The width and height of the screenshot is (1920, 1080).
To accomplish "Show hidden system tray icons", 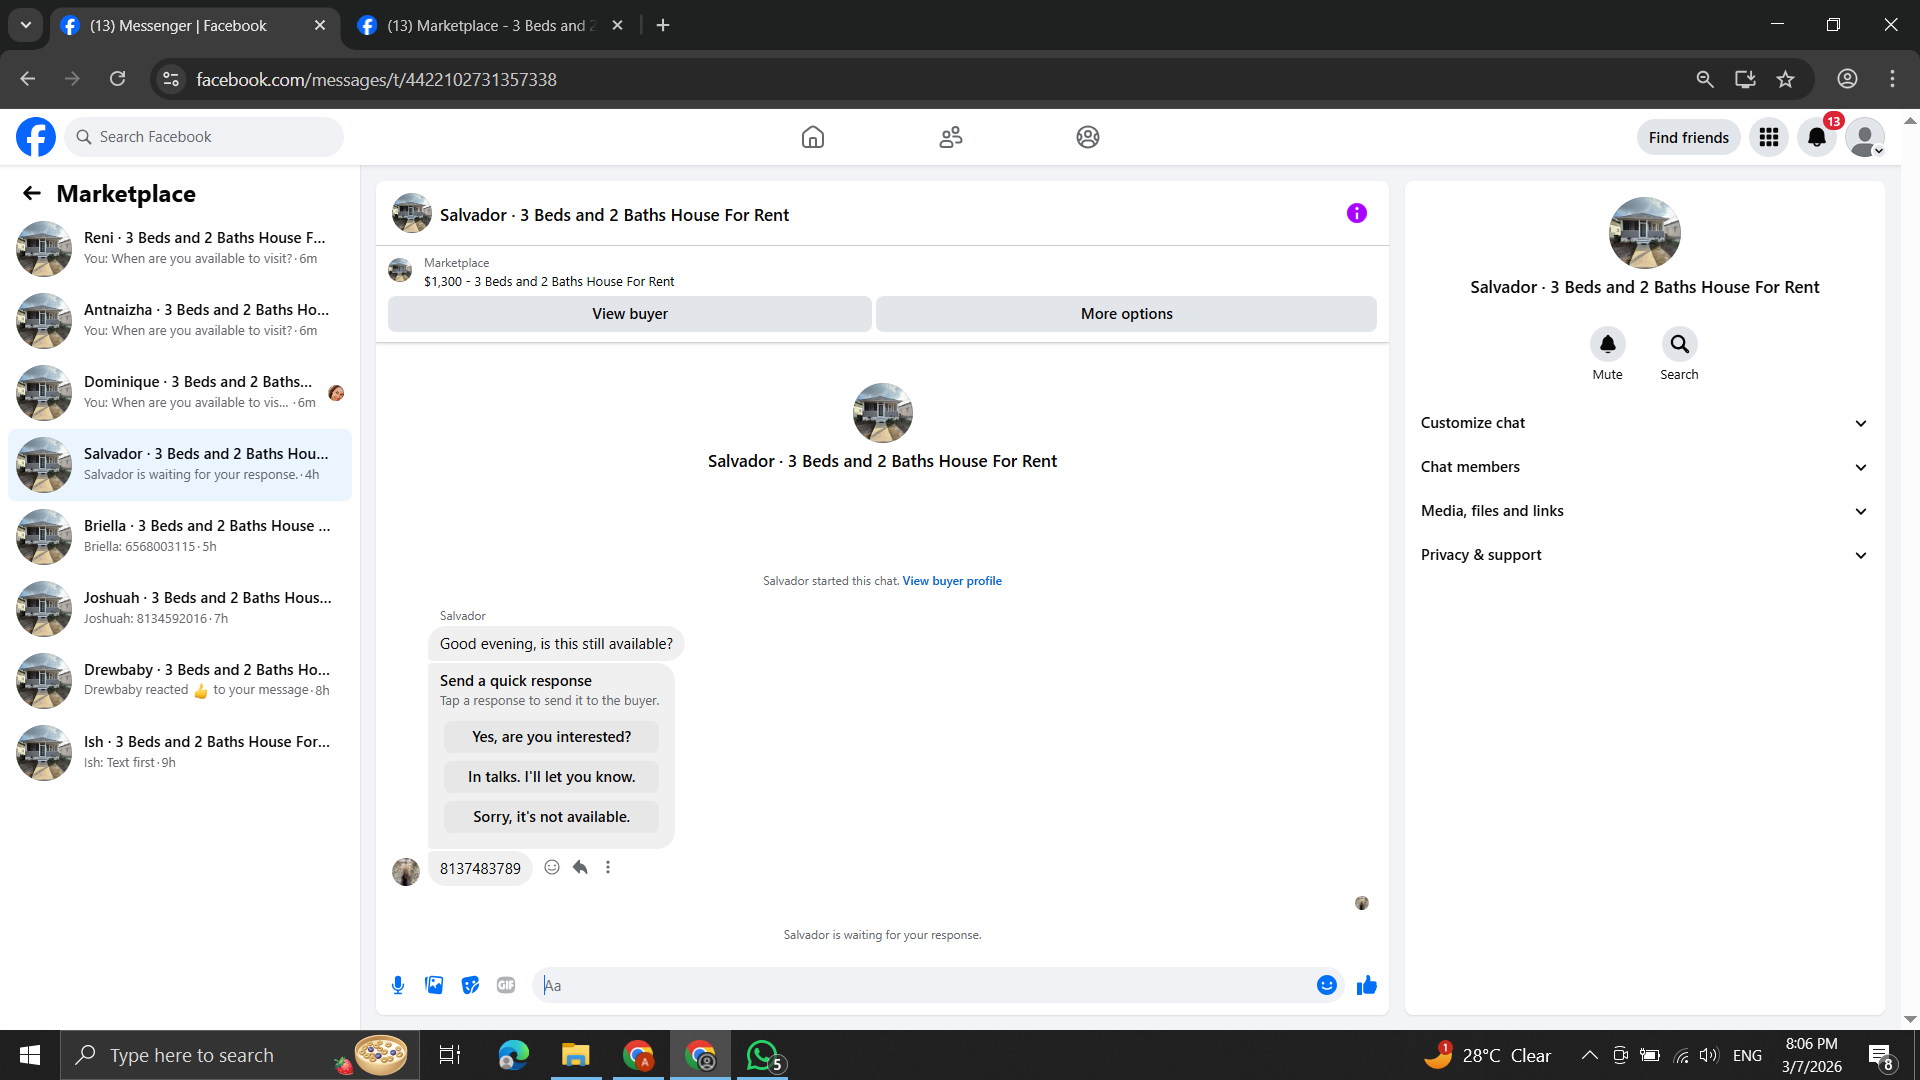I will [1589, 1055].
